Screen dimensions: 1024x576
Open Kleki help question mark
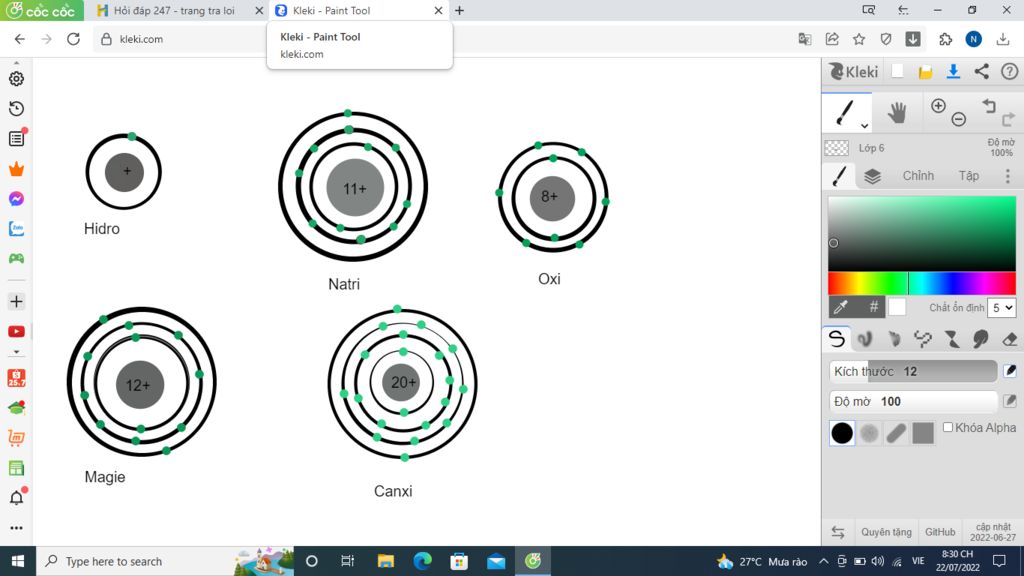coord(1010,71)
